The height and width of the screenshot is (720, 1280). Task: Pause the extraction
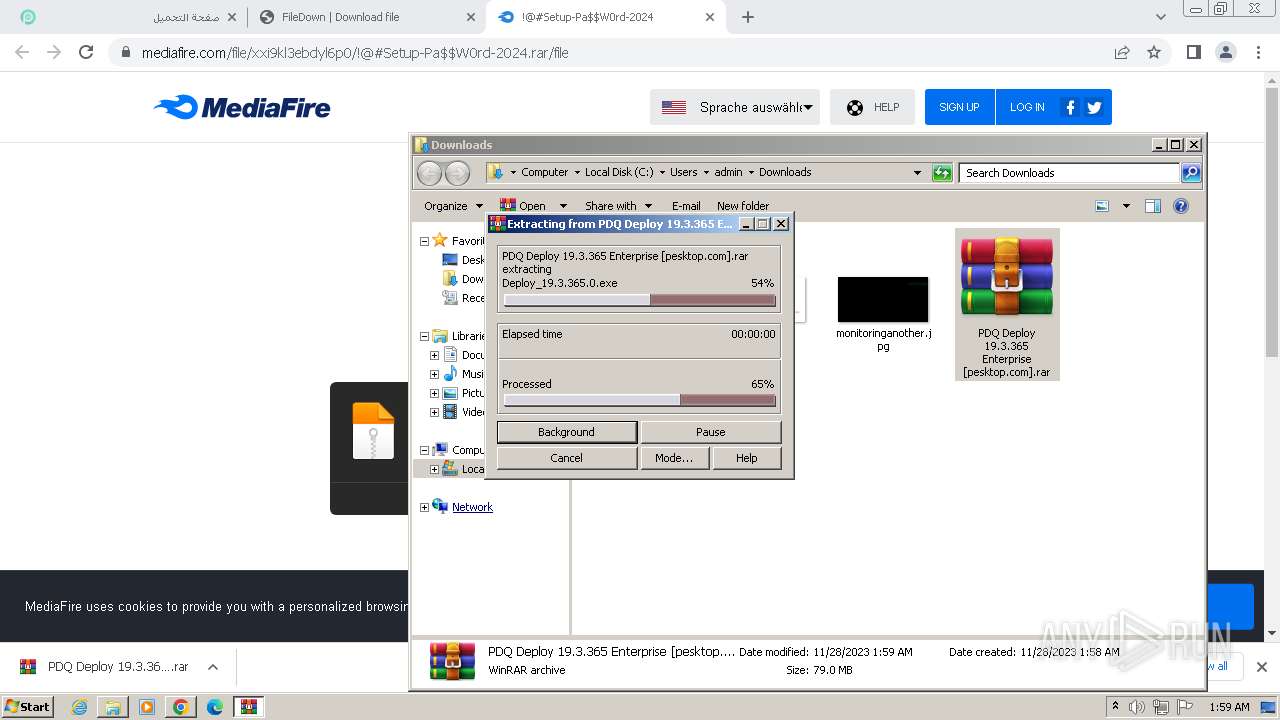(x=711, y=432)
